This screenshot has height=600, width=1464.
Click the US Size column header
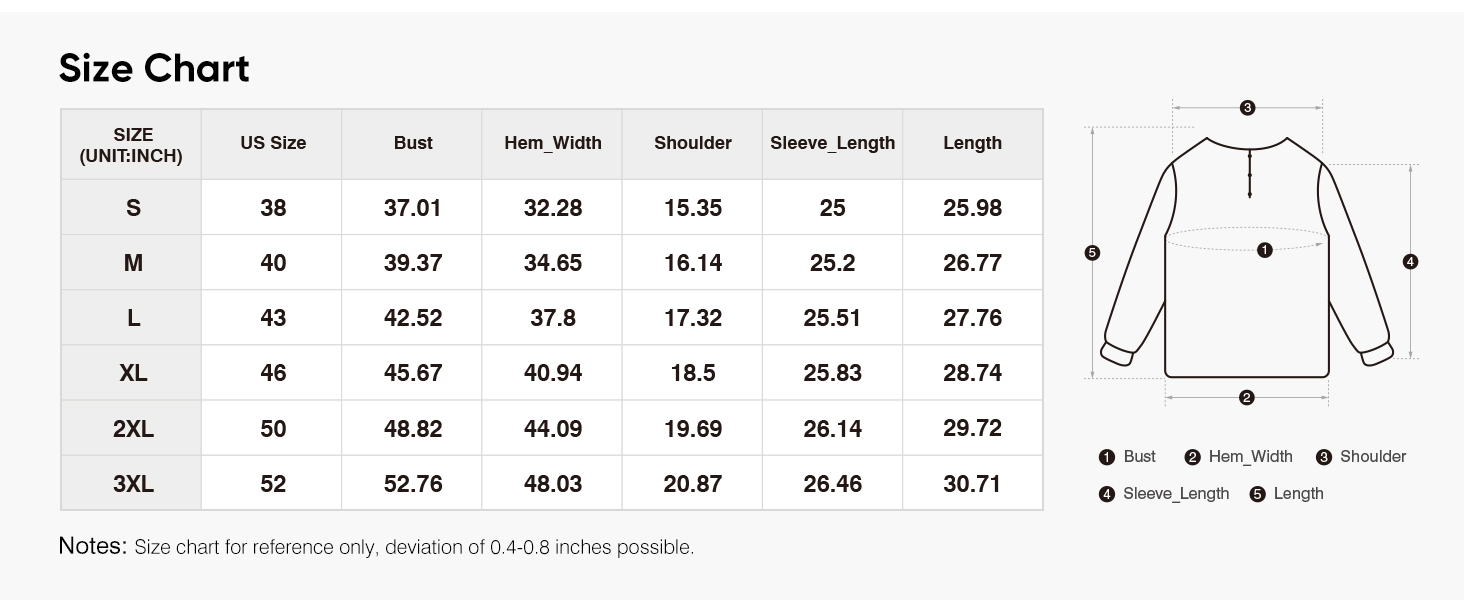point(273,143)
